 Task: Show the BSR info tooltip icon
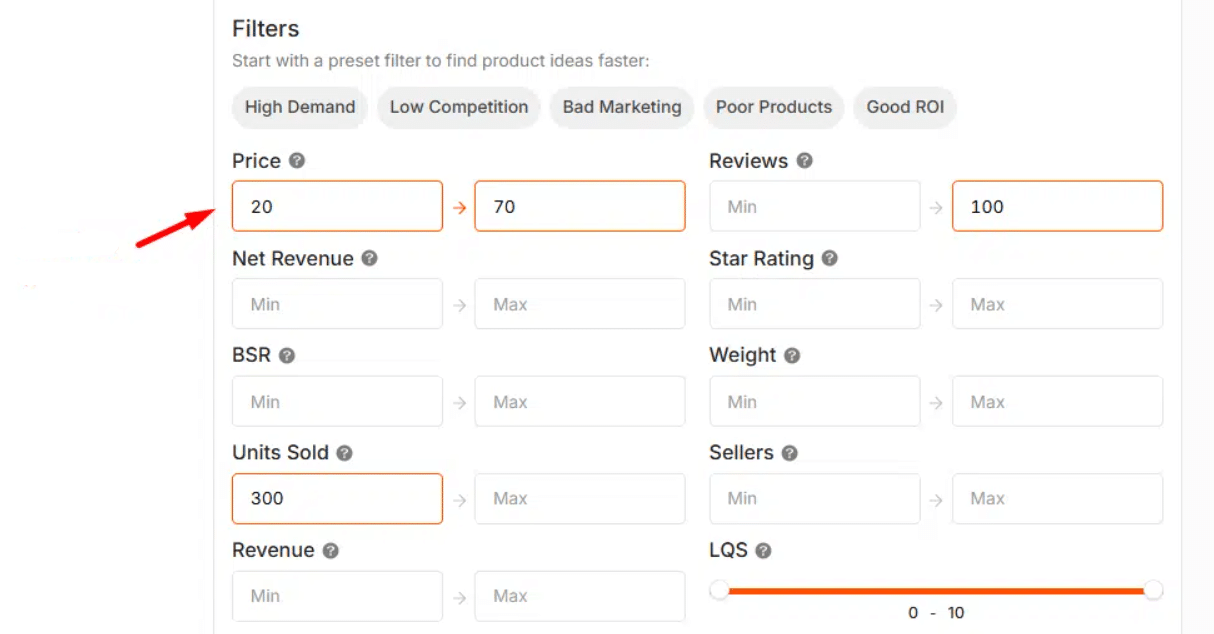pos(287,356)
